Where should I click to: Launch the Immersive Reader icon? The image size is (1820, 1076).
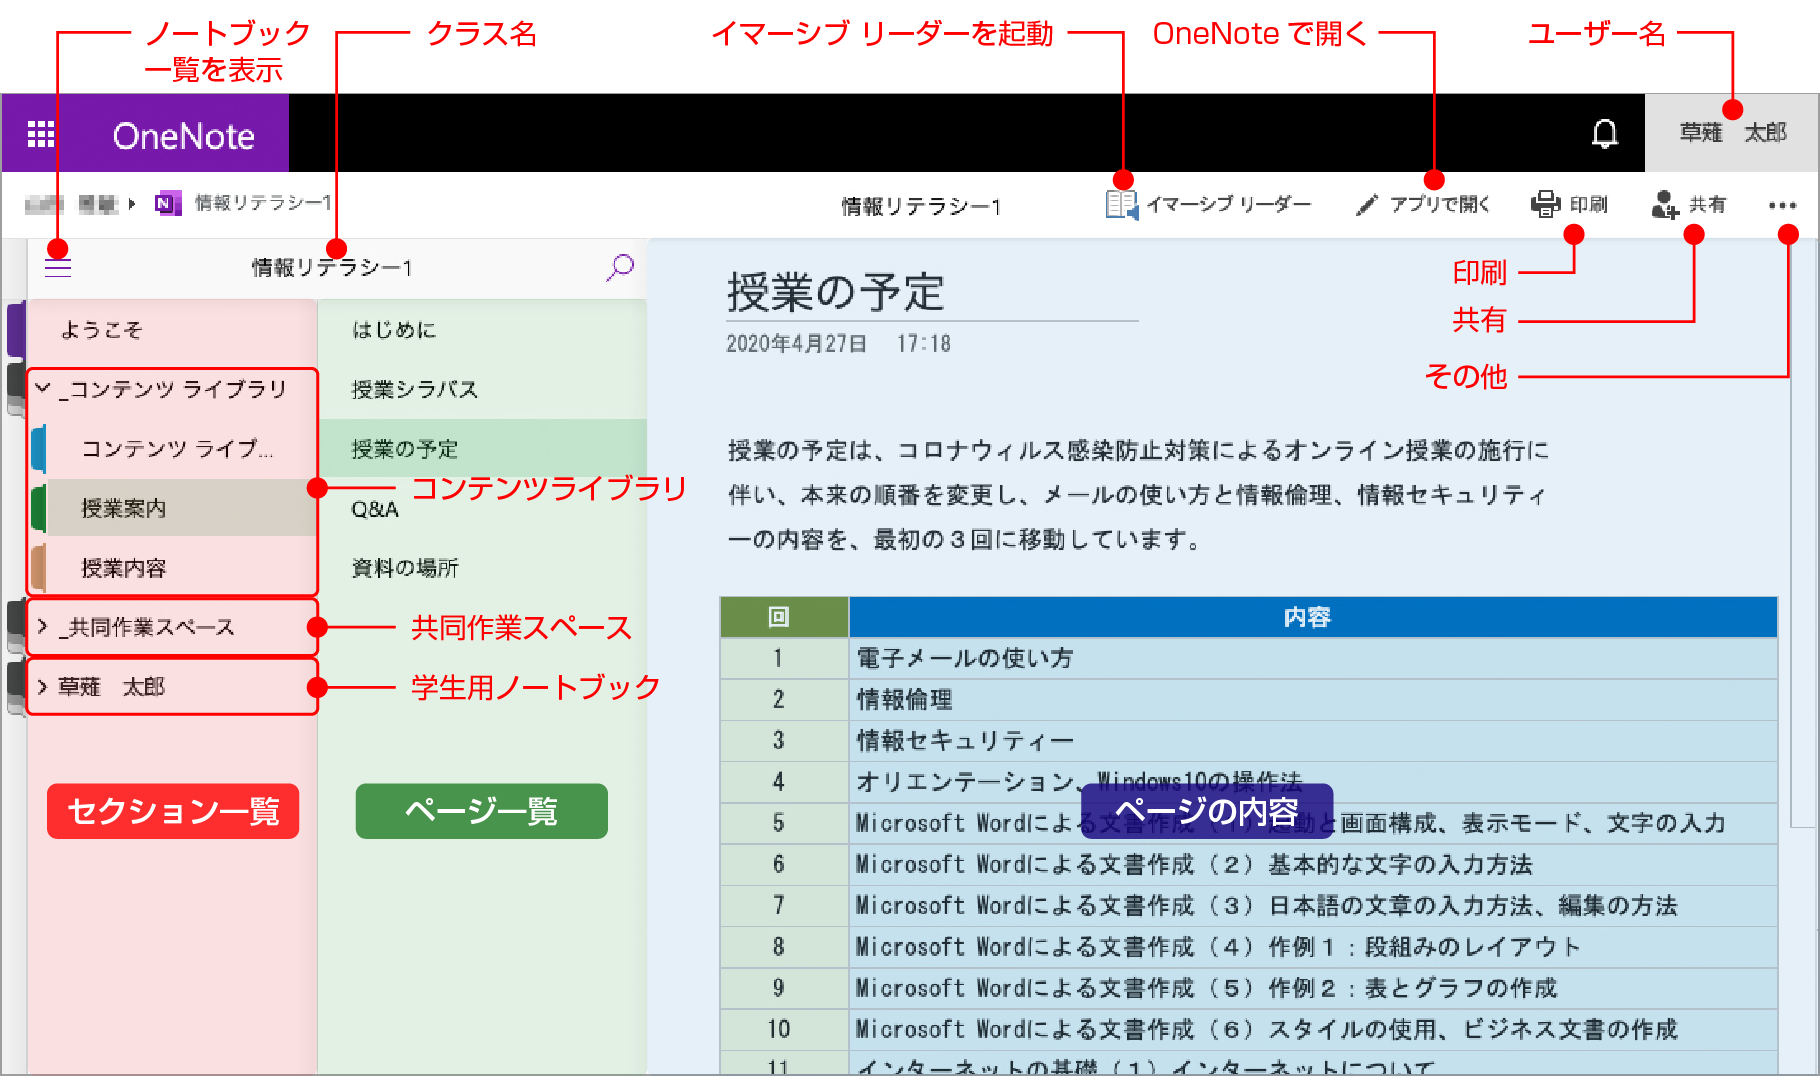[1121, 204]
